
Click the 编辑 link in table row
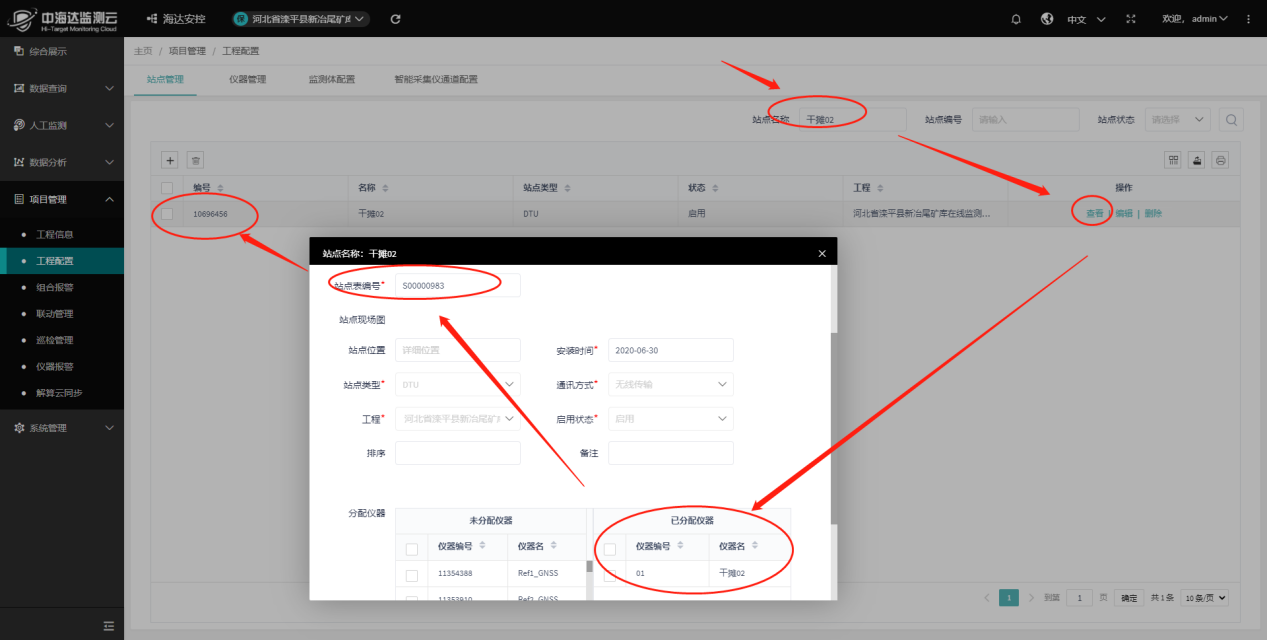[x=1124, y=214]
